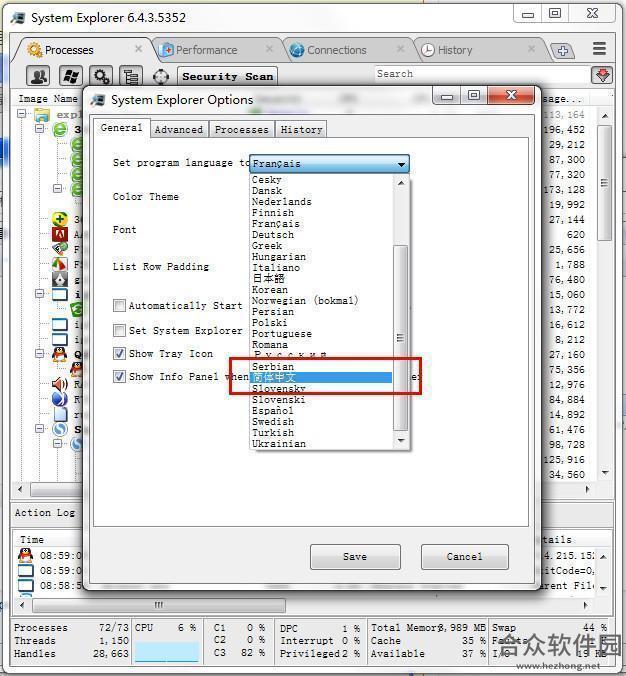Screen dimensions: 626x676
Task: Click the red down arrow beside Search
Action: click(602, 75)
